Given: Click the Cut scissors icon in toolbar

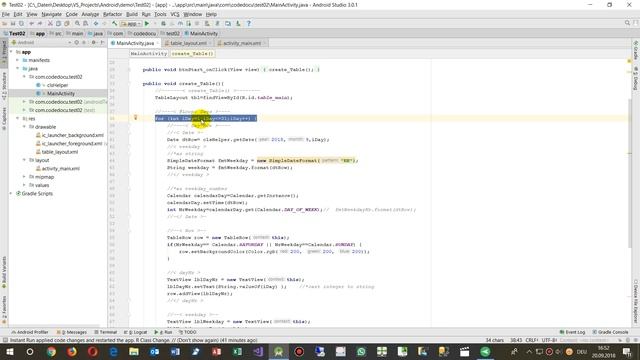Looking at the screenshot, I should 50,23.
